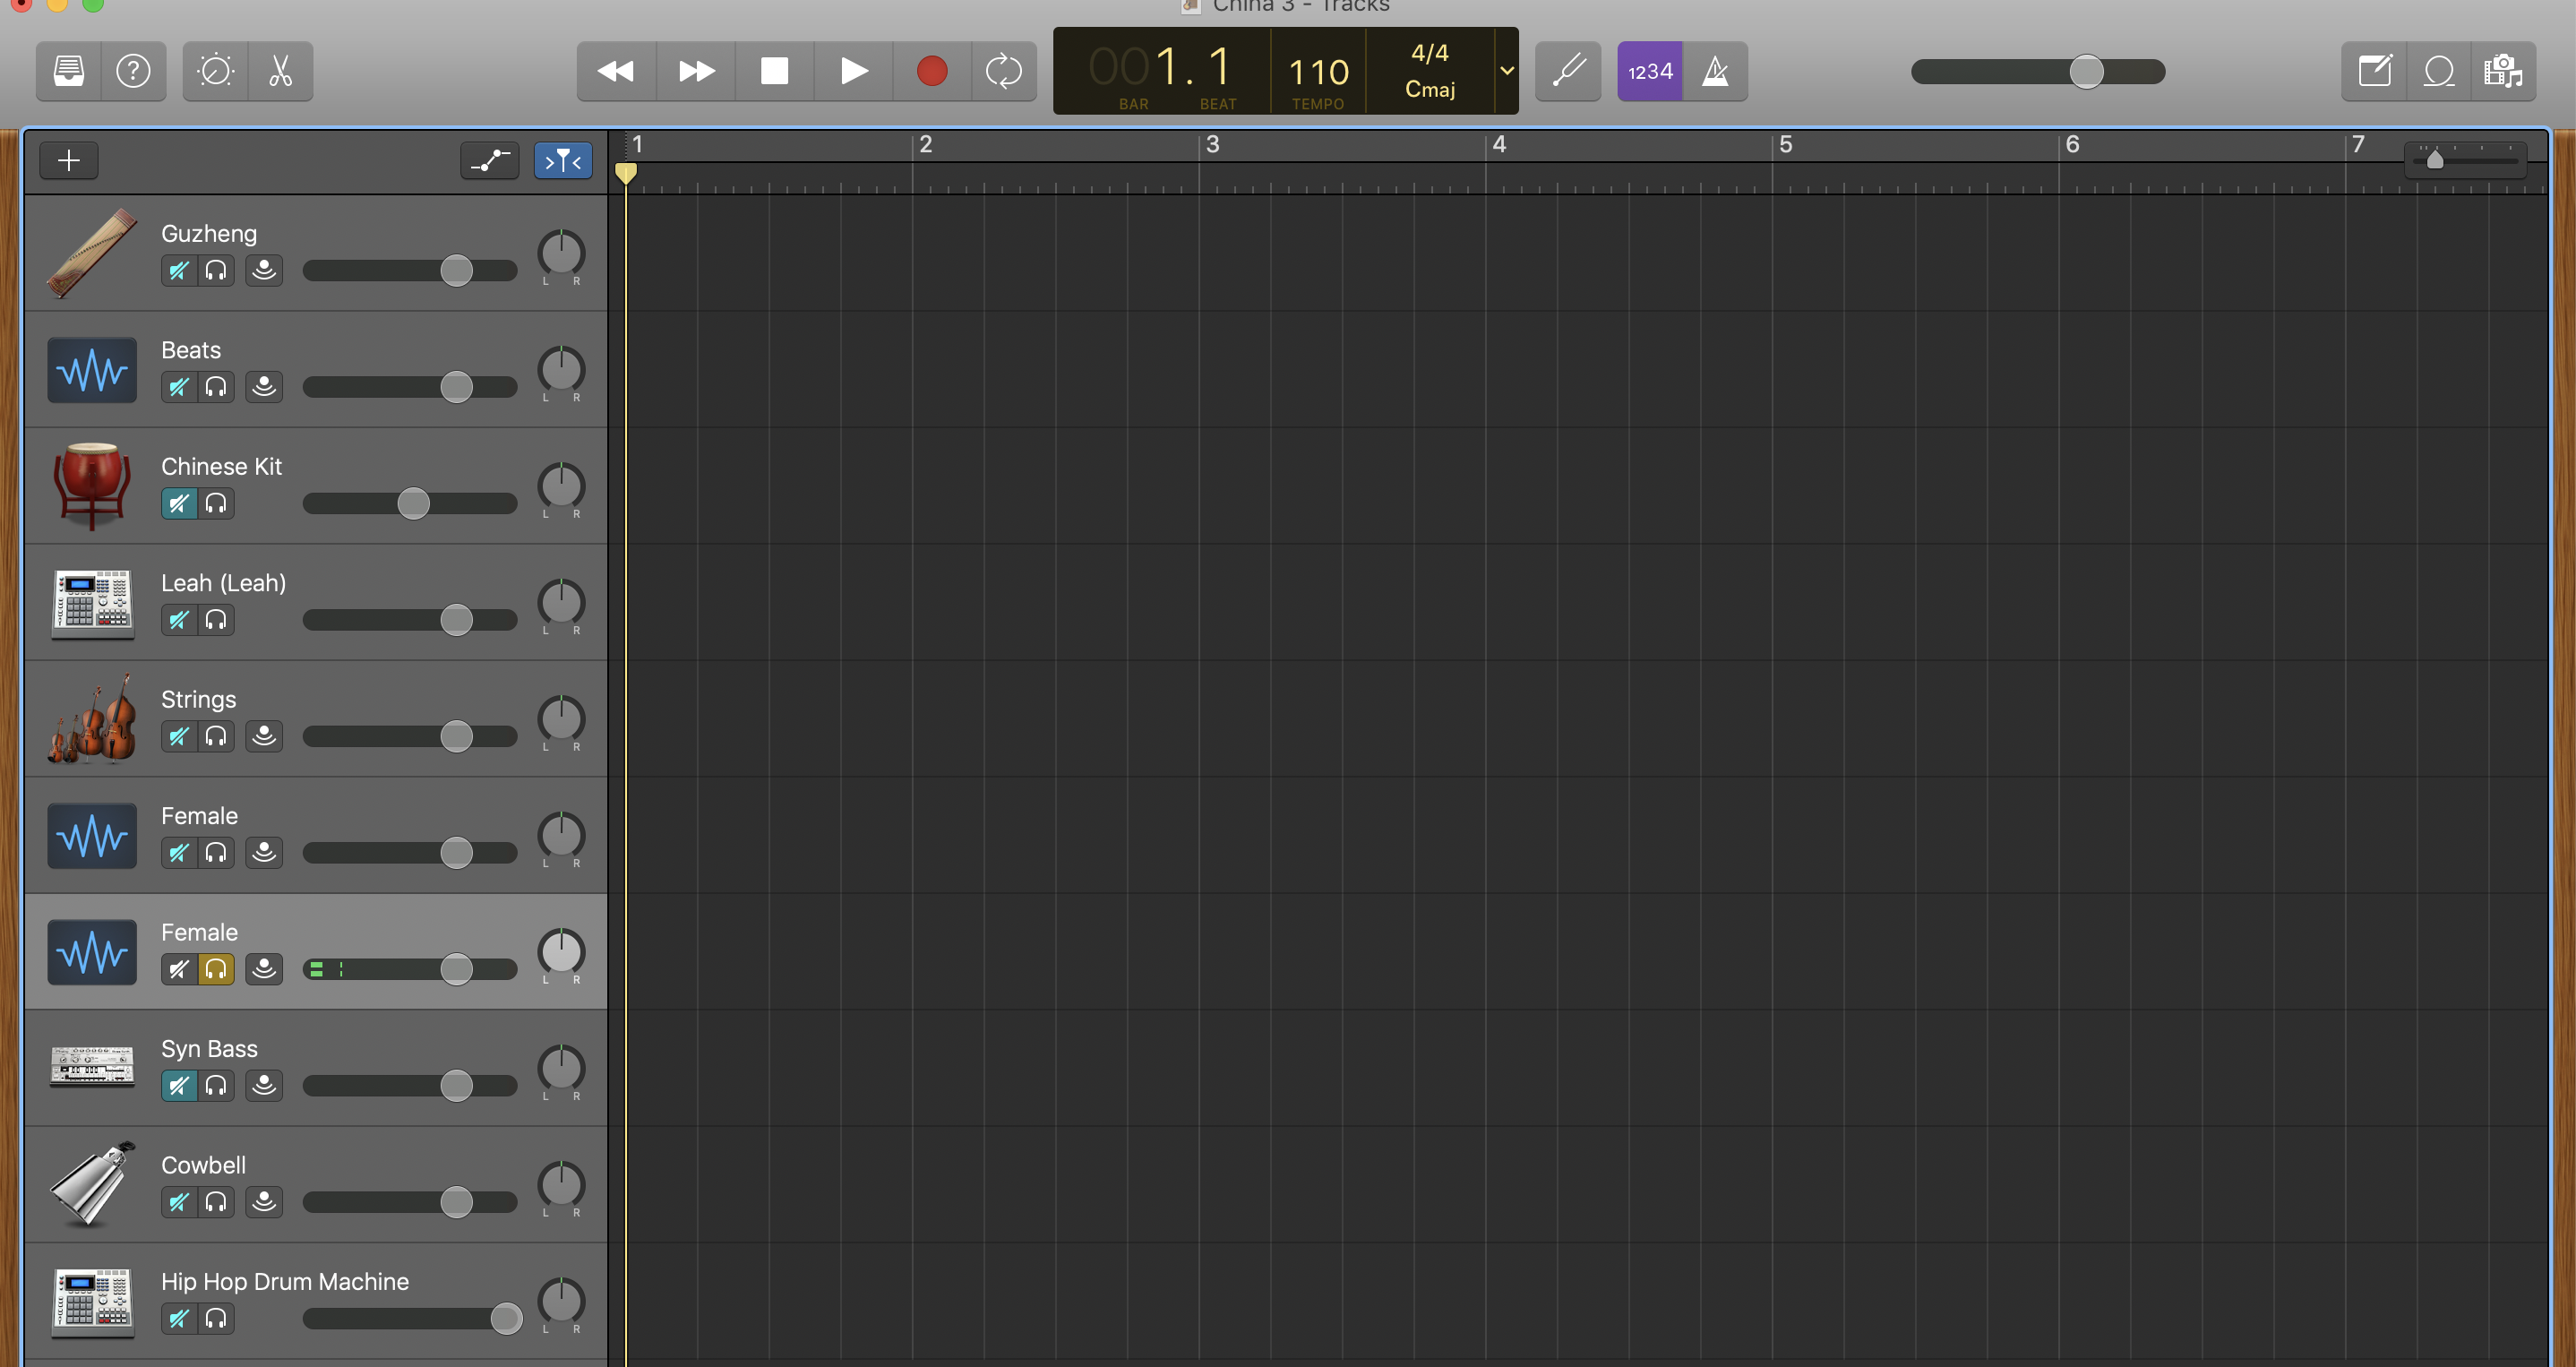
Task: Open the Loop Browser icon
Action: pos(2439,71)
